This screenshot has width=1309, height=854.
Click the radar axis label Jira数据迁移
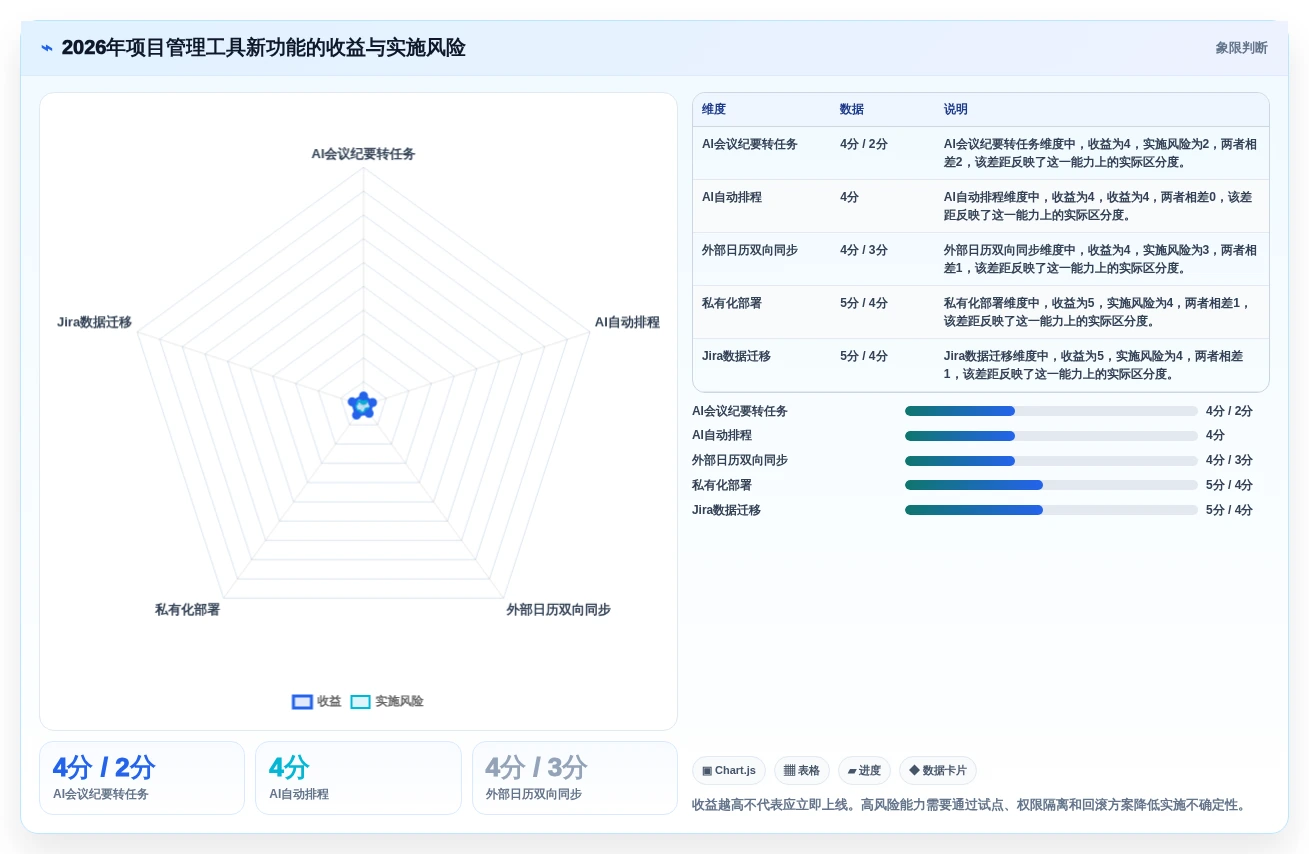94,322
